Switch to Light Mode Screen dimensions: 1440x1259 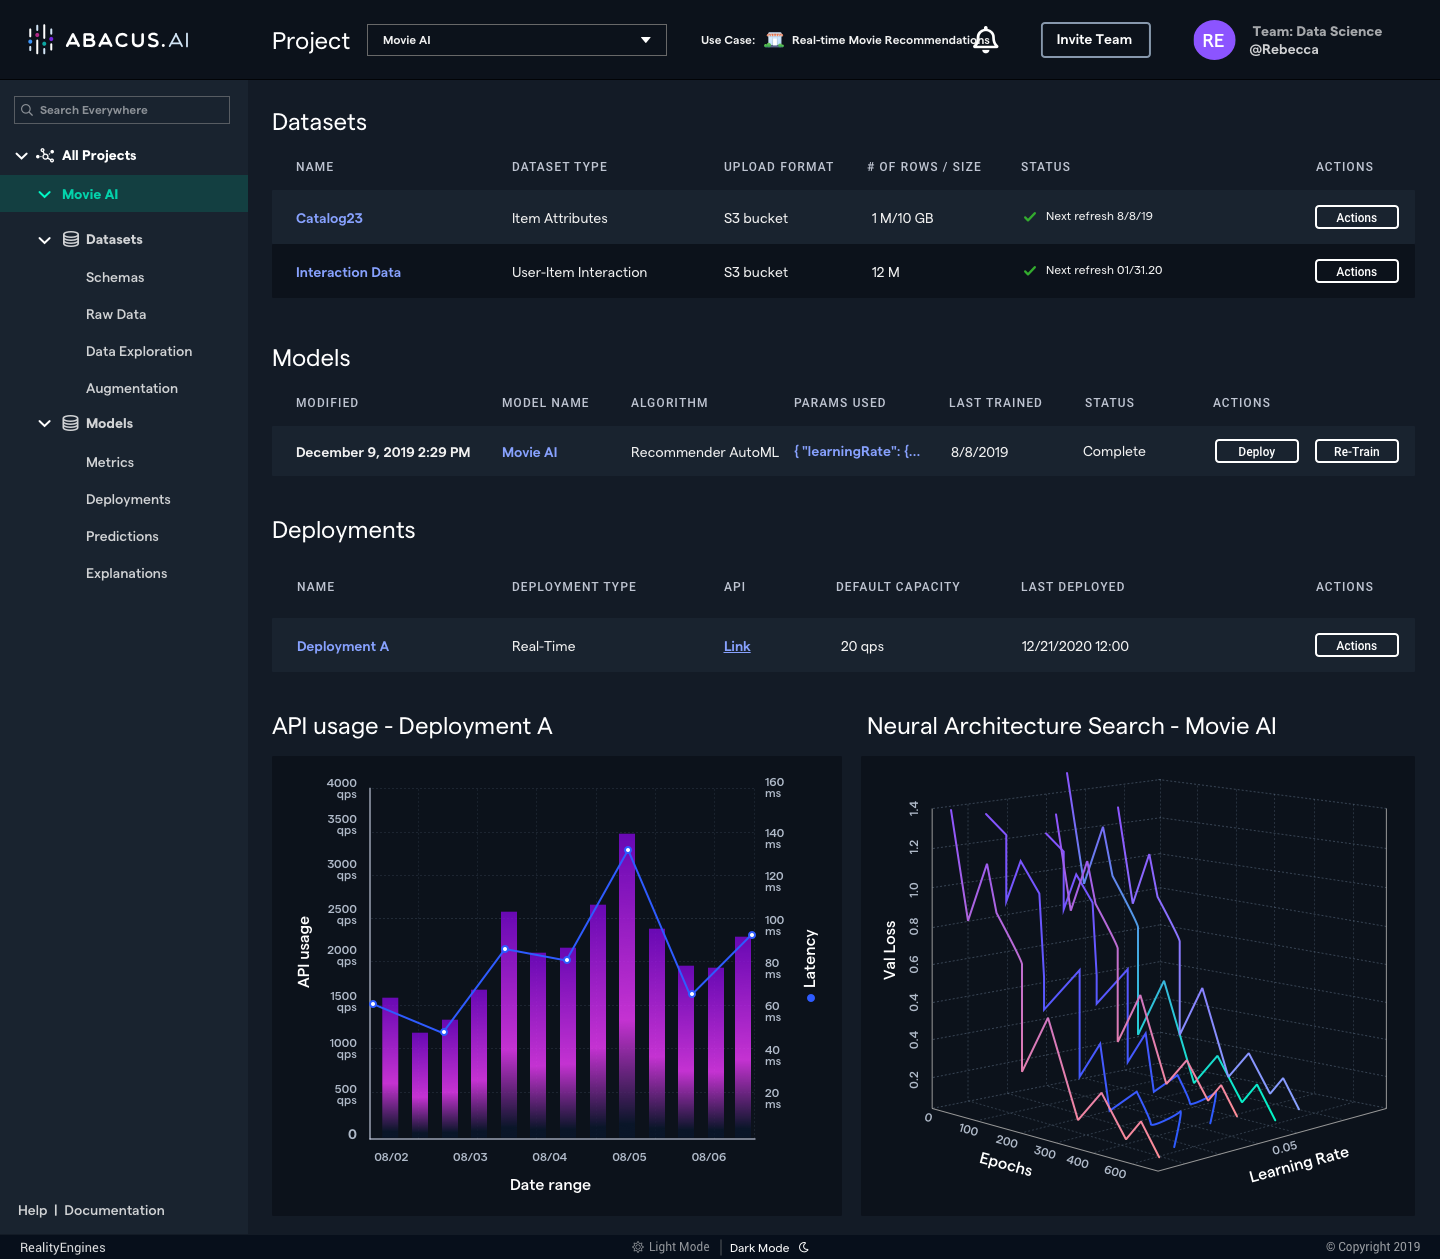point(671,1247)
